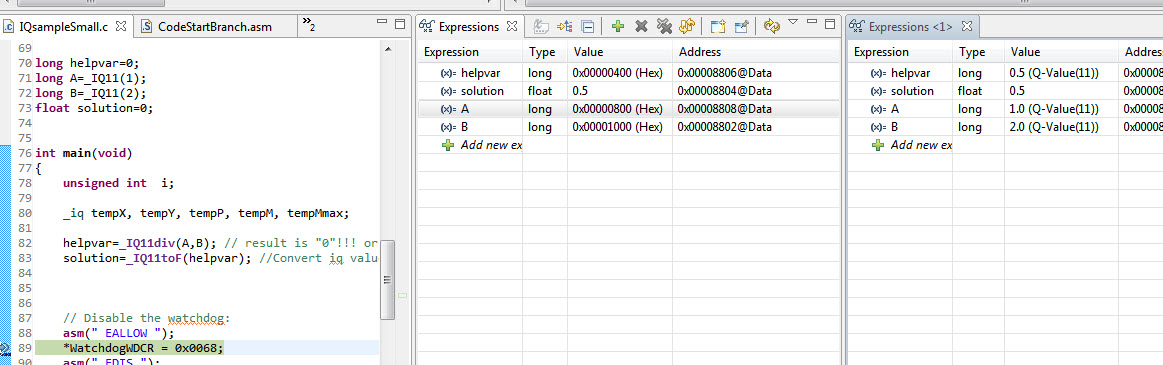Toggle continuous refresh in the Expressions view
The height and width of the screenshot is (365, 1163).
(772, 27)
